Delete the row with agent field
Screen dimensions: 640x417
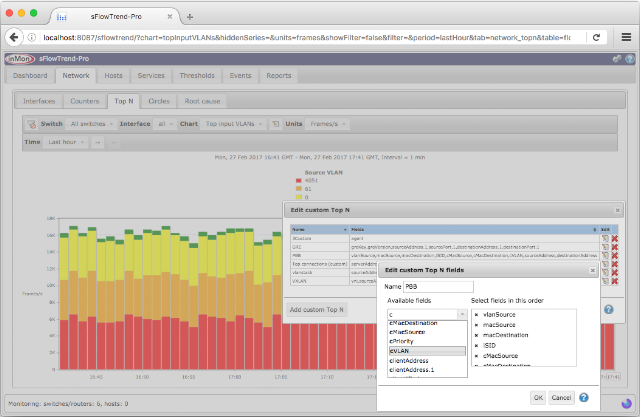point(614,238)
